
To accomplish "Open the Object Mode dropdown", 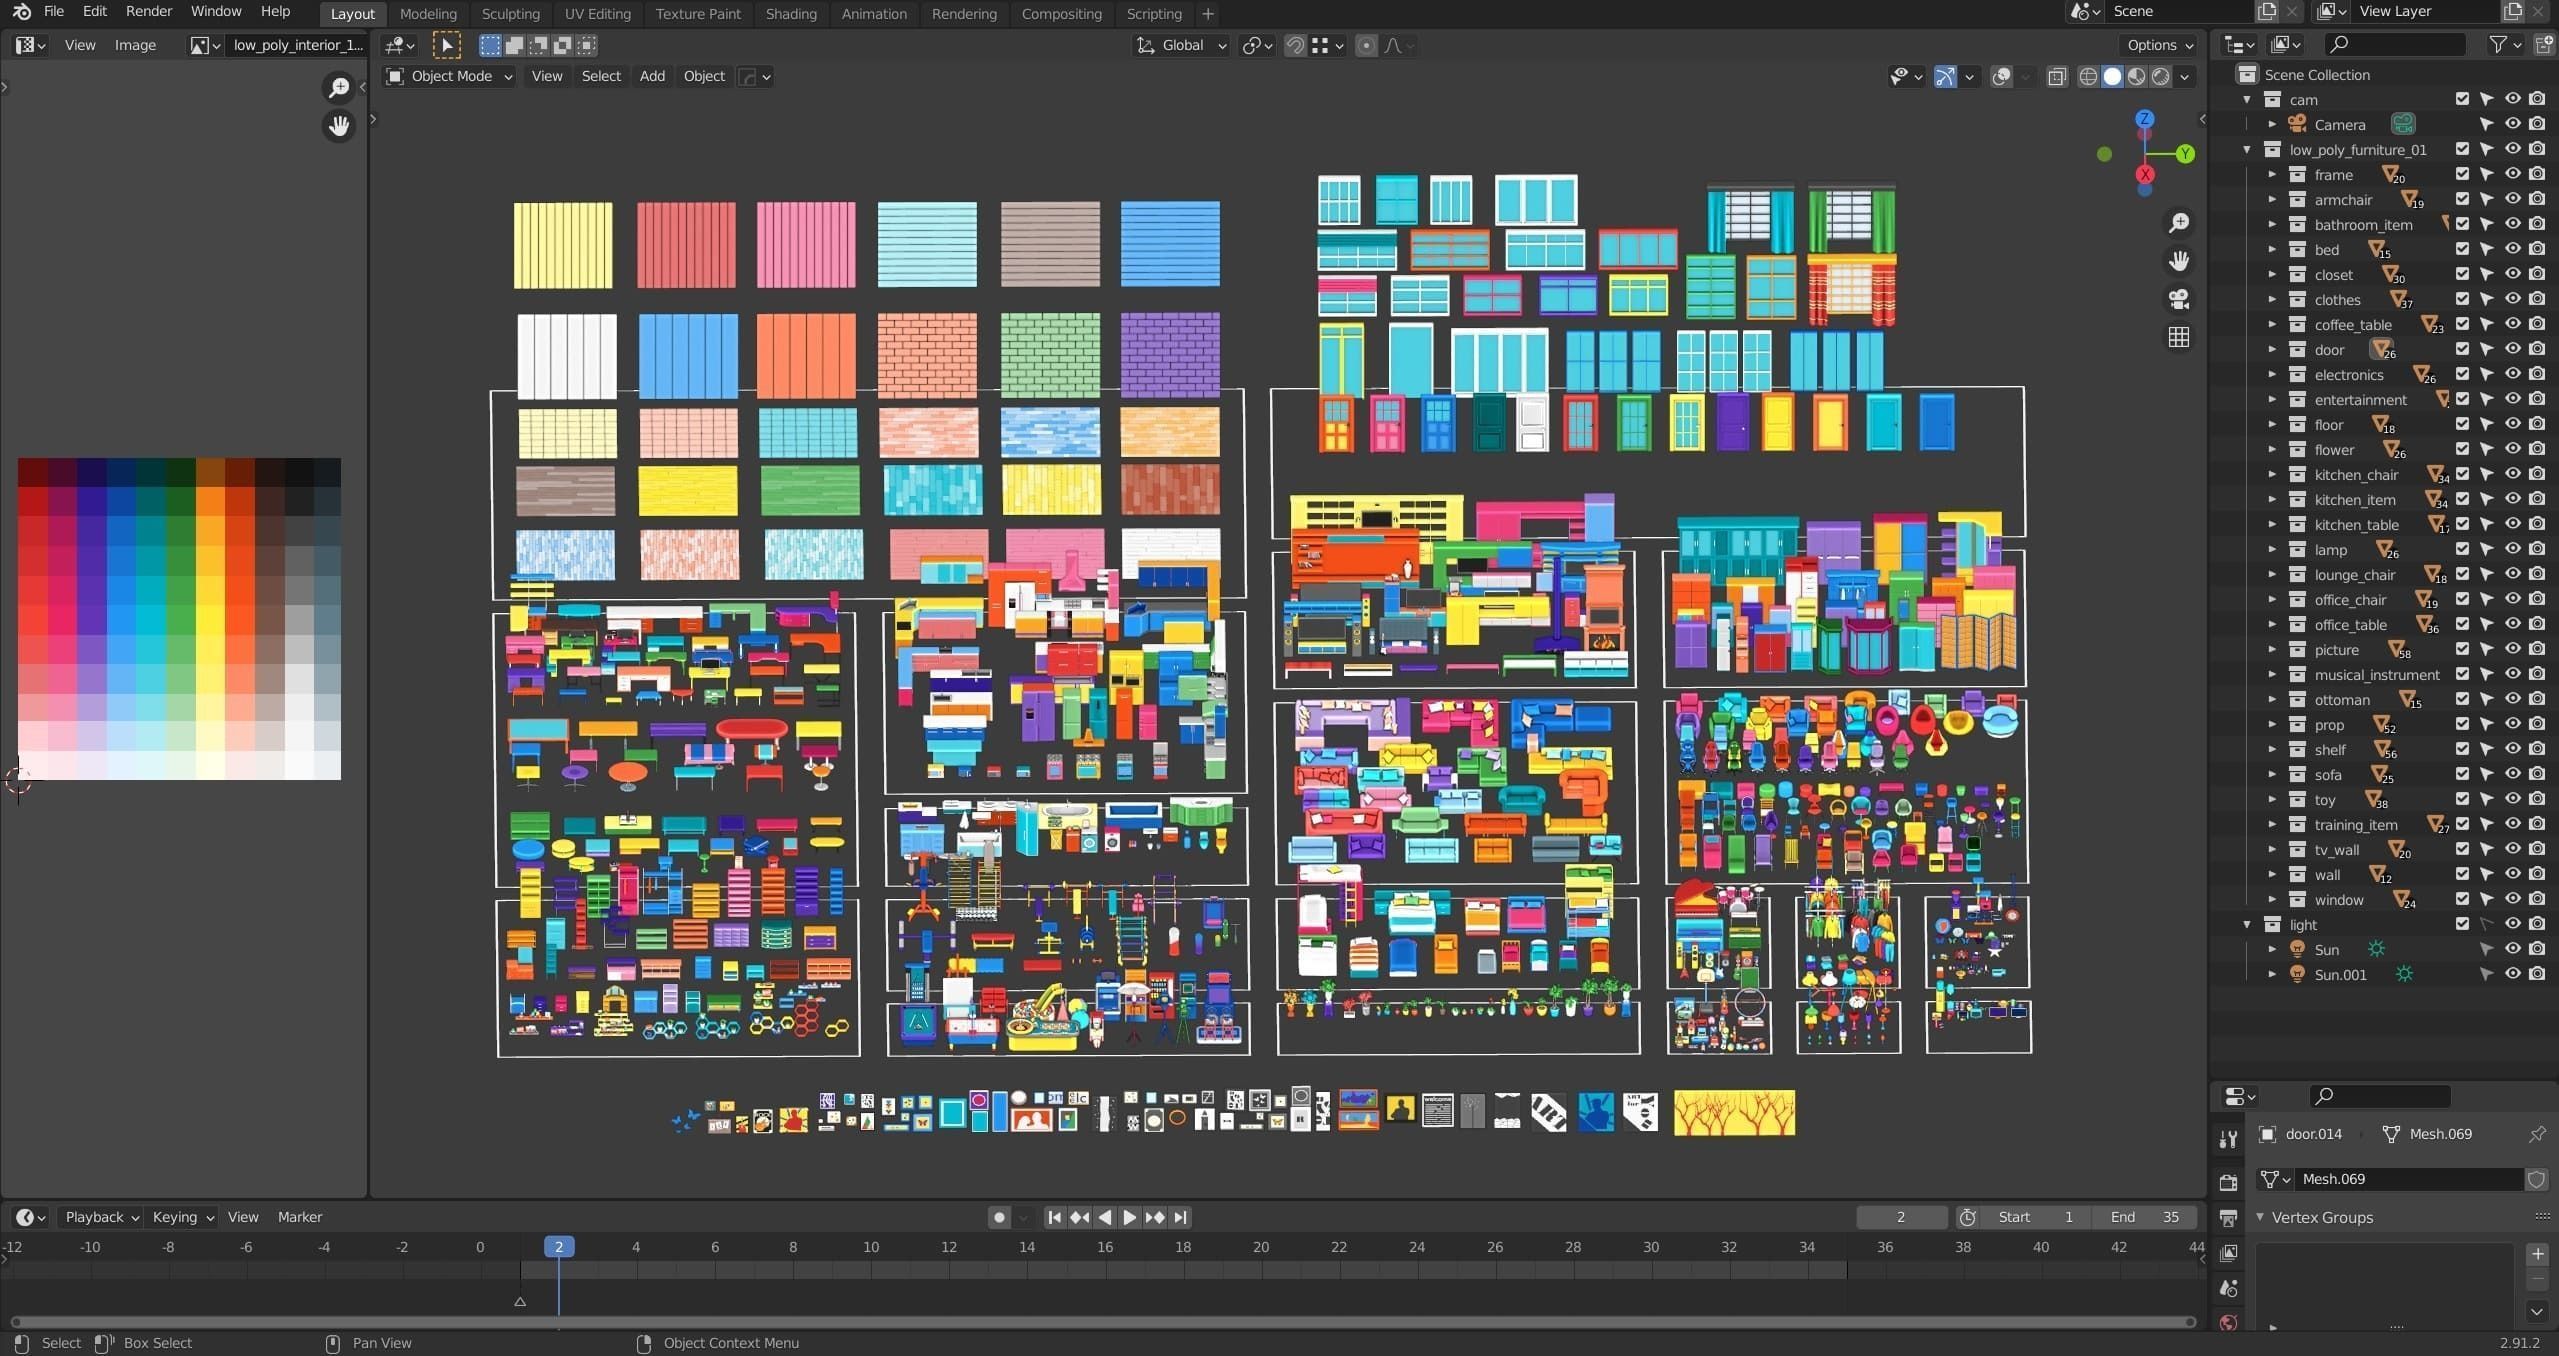I will pos(450,76).
